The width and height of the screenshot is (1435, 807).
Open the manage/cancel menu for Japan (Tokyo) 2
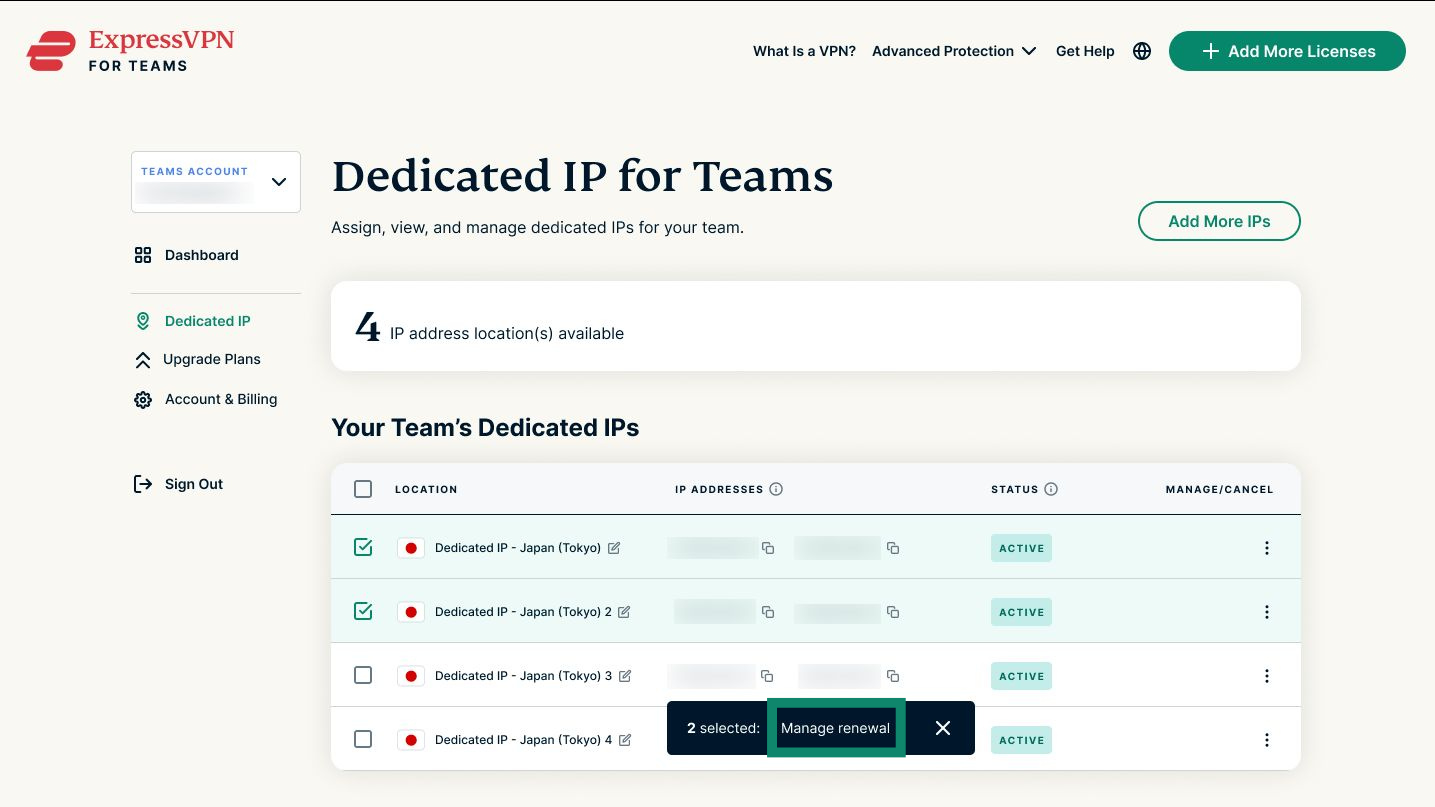pos(1267,612)
